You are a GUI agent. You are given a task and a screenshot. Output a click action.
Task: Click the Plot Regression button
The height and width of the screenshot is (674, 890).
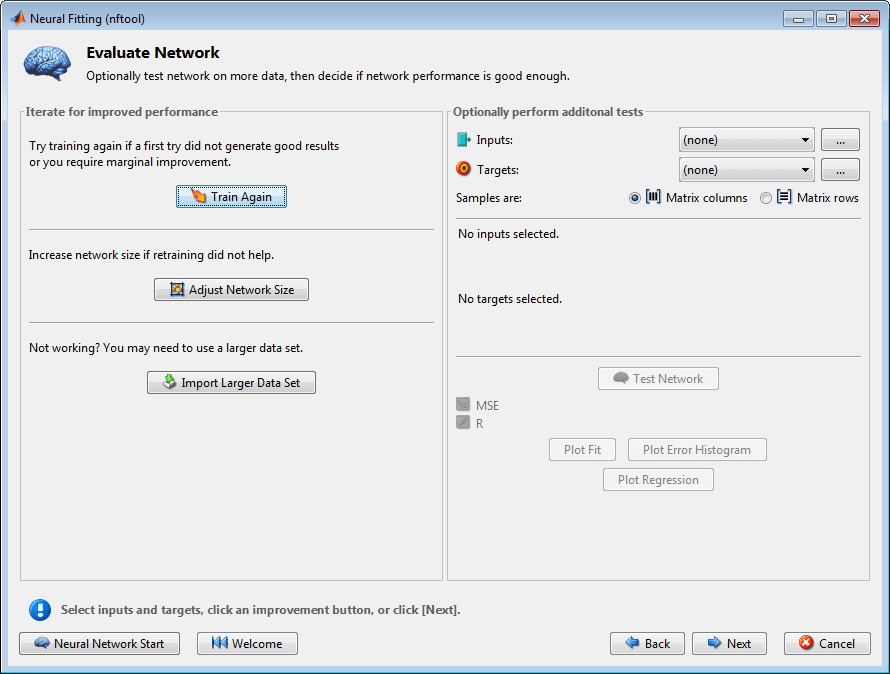tap(658, 480)
